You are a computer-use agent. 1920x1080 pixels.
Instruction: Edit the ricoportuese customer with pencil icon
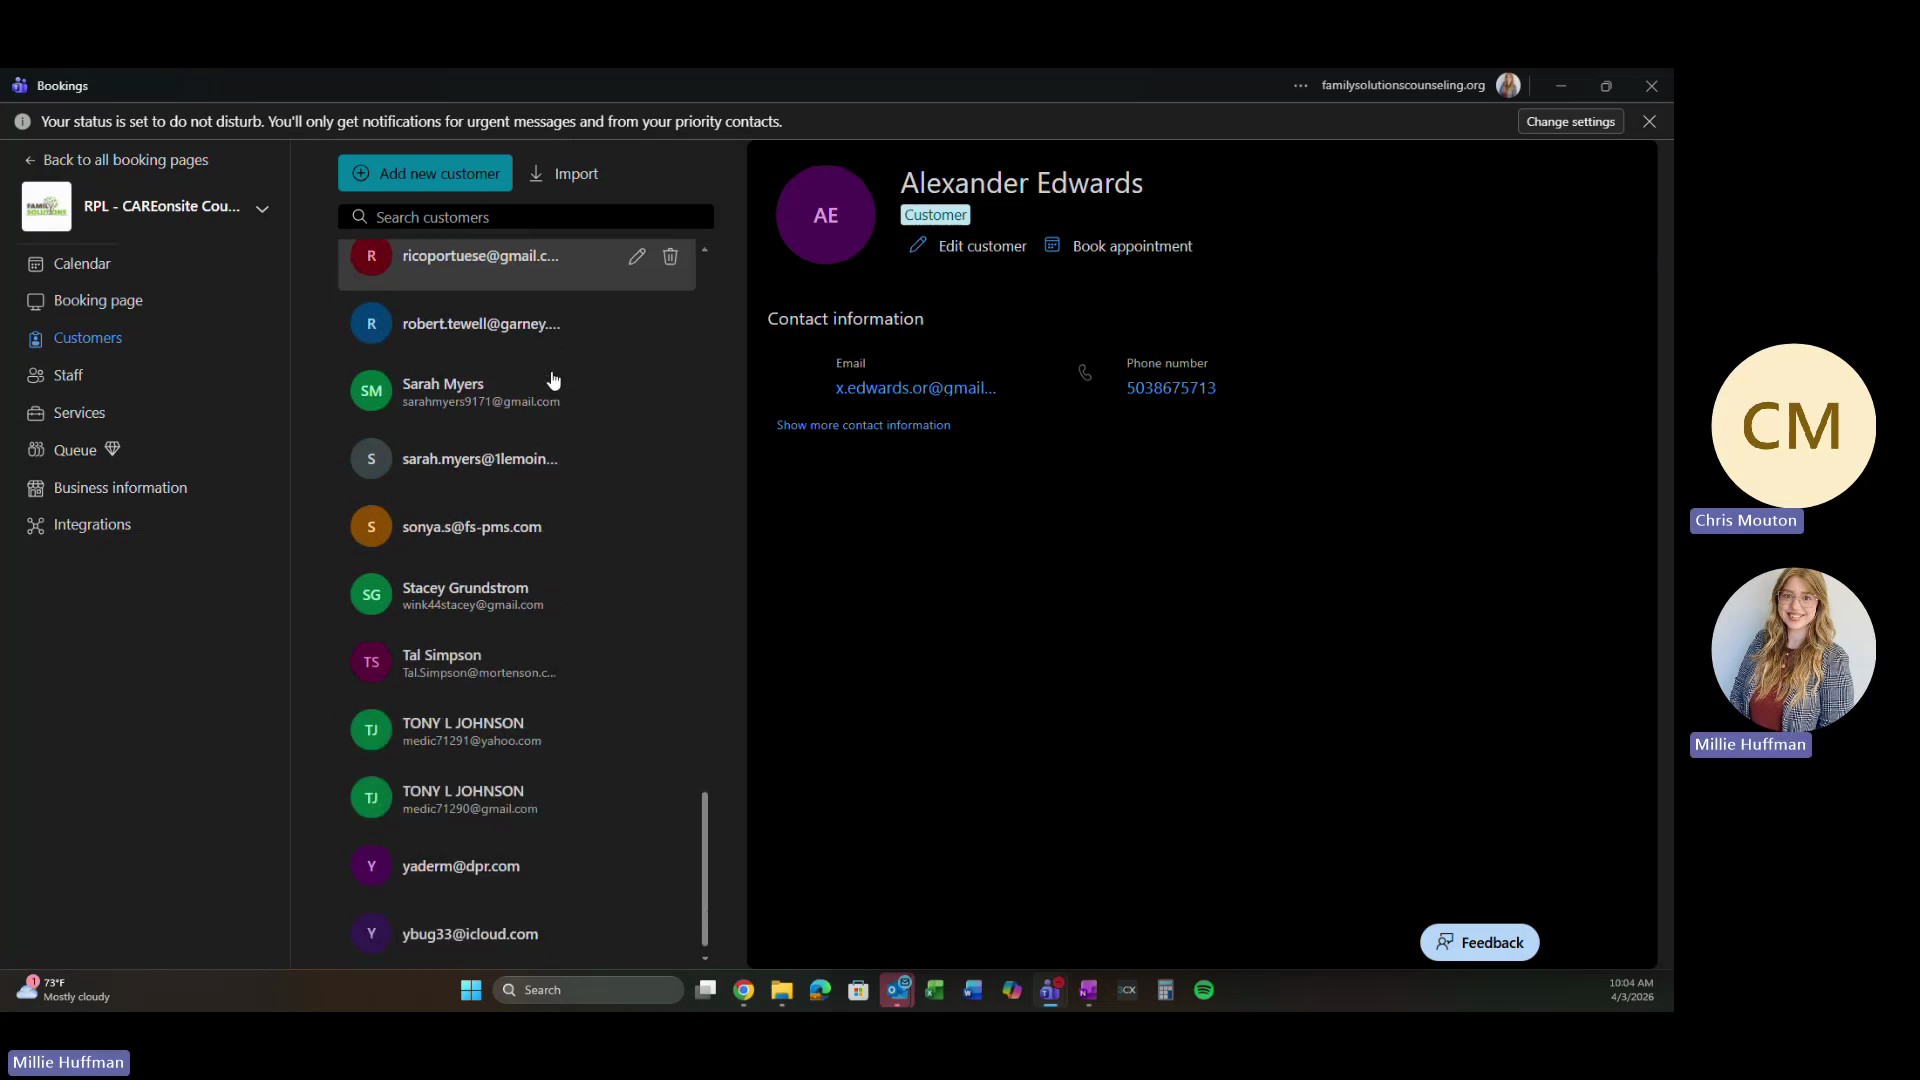pos(637,256)
